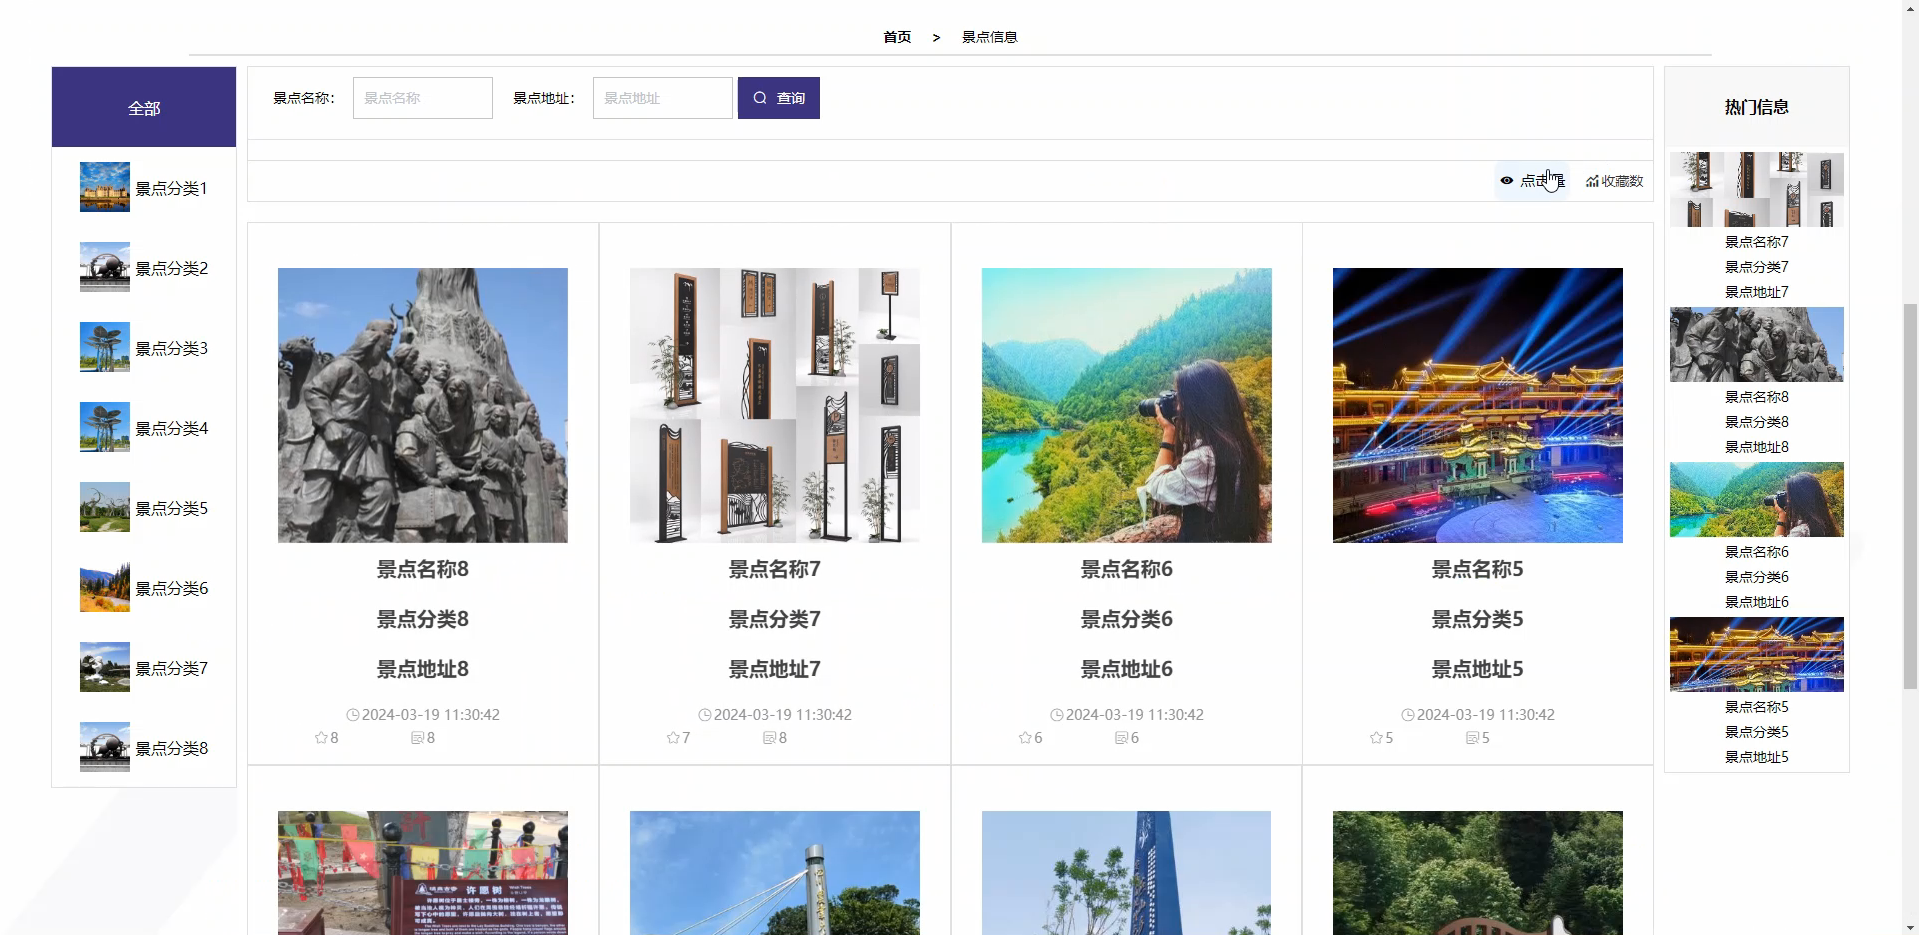Click comment count icon on 景点名称5 card

coord(1472,738)
